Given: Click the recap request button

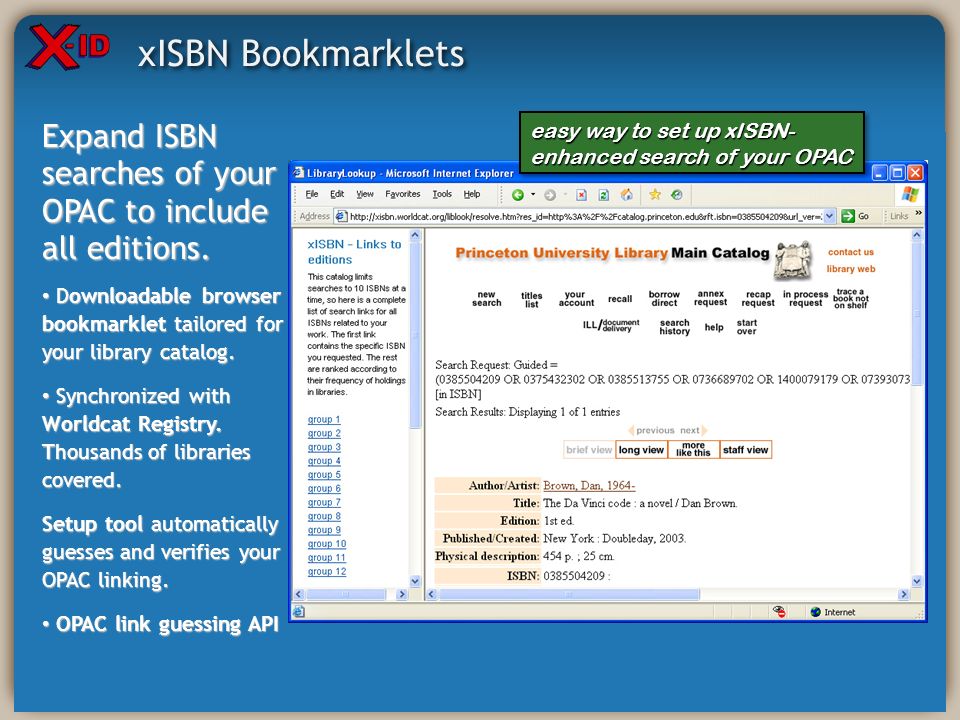Looking at the screenshot, I should click(758, 299).
